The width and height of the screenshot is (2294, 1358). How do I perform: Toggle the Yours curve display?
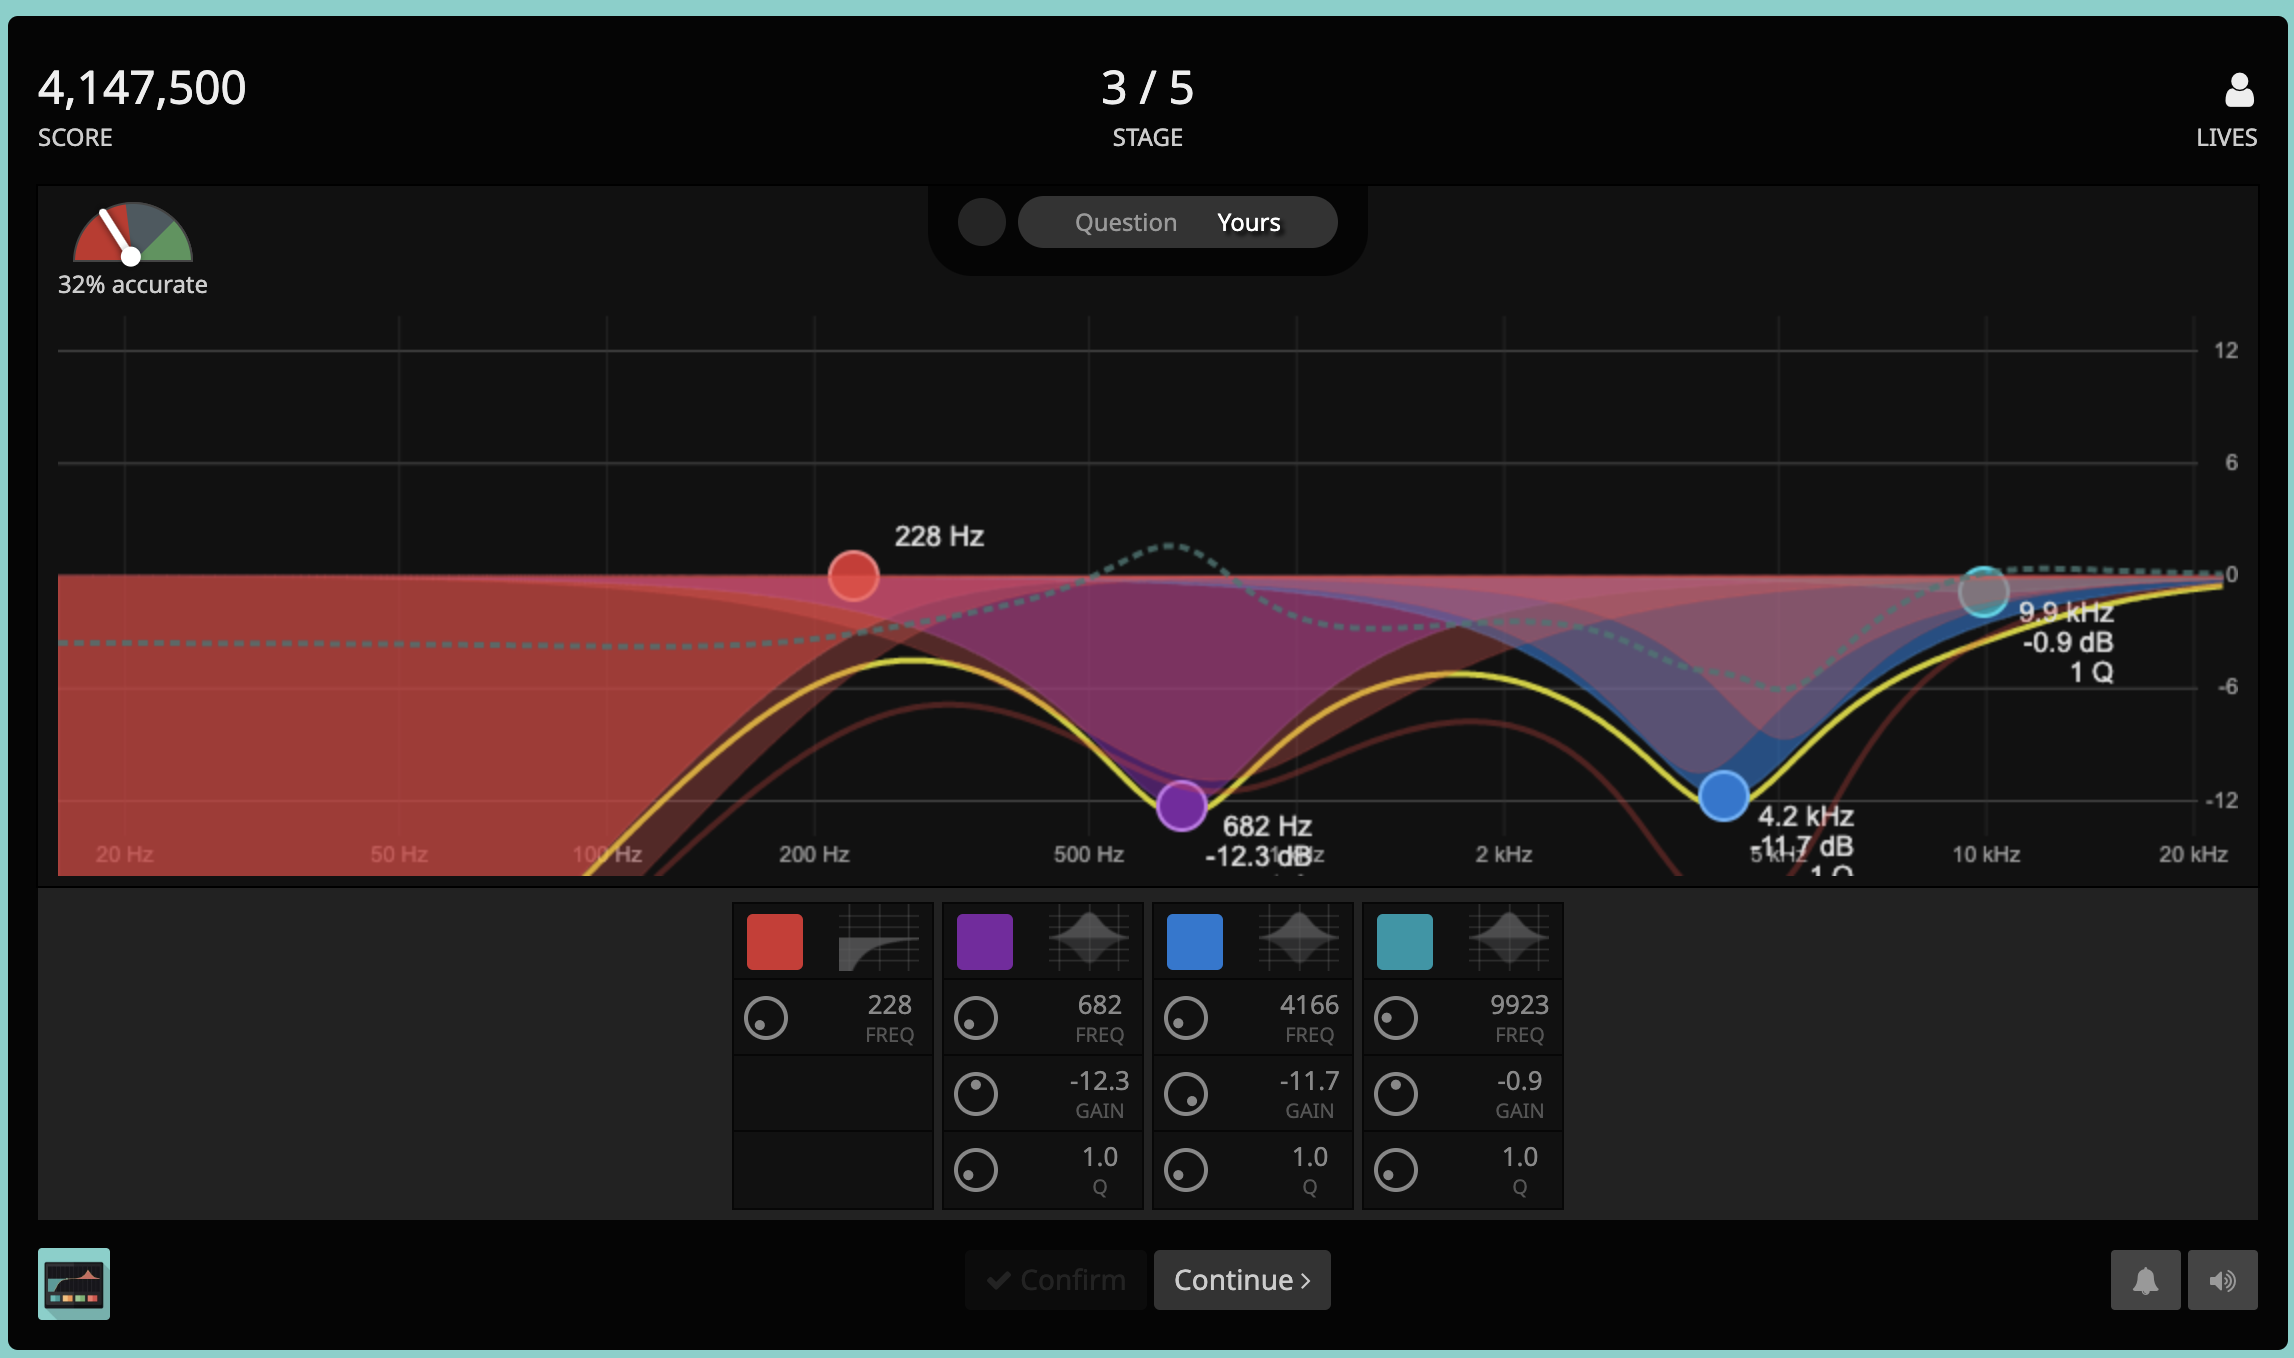1247,222
